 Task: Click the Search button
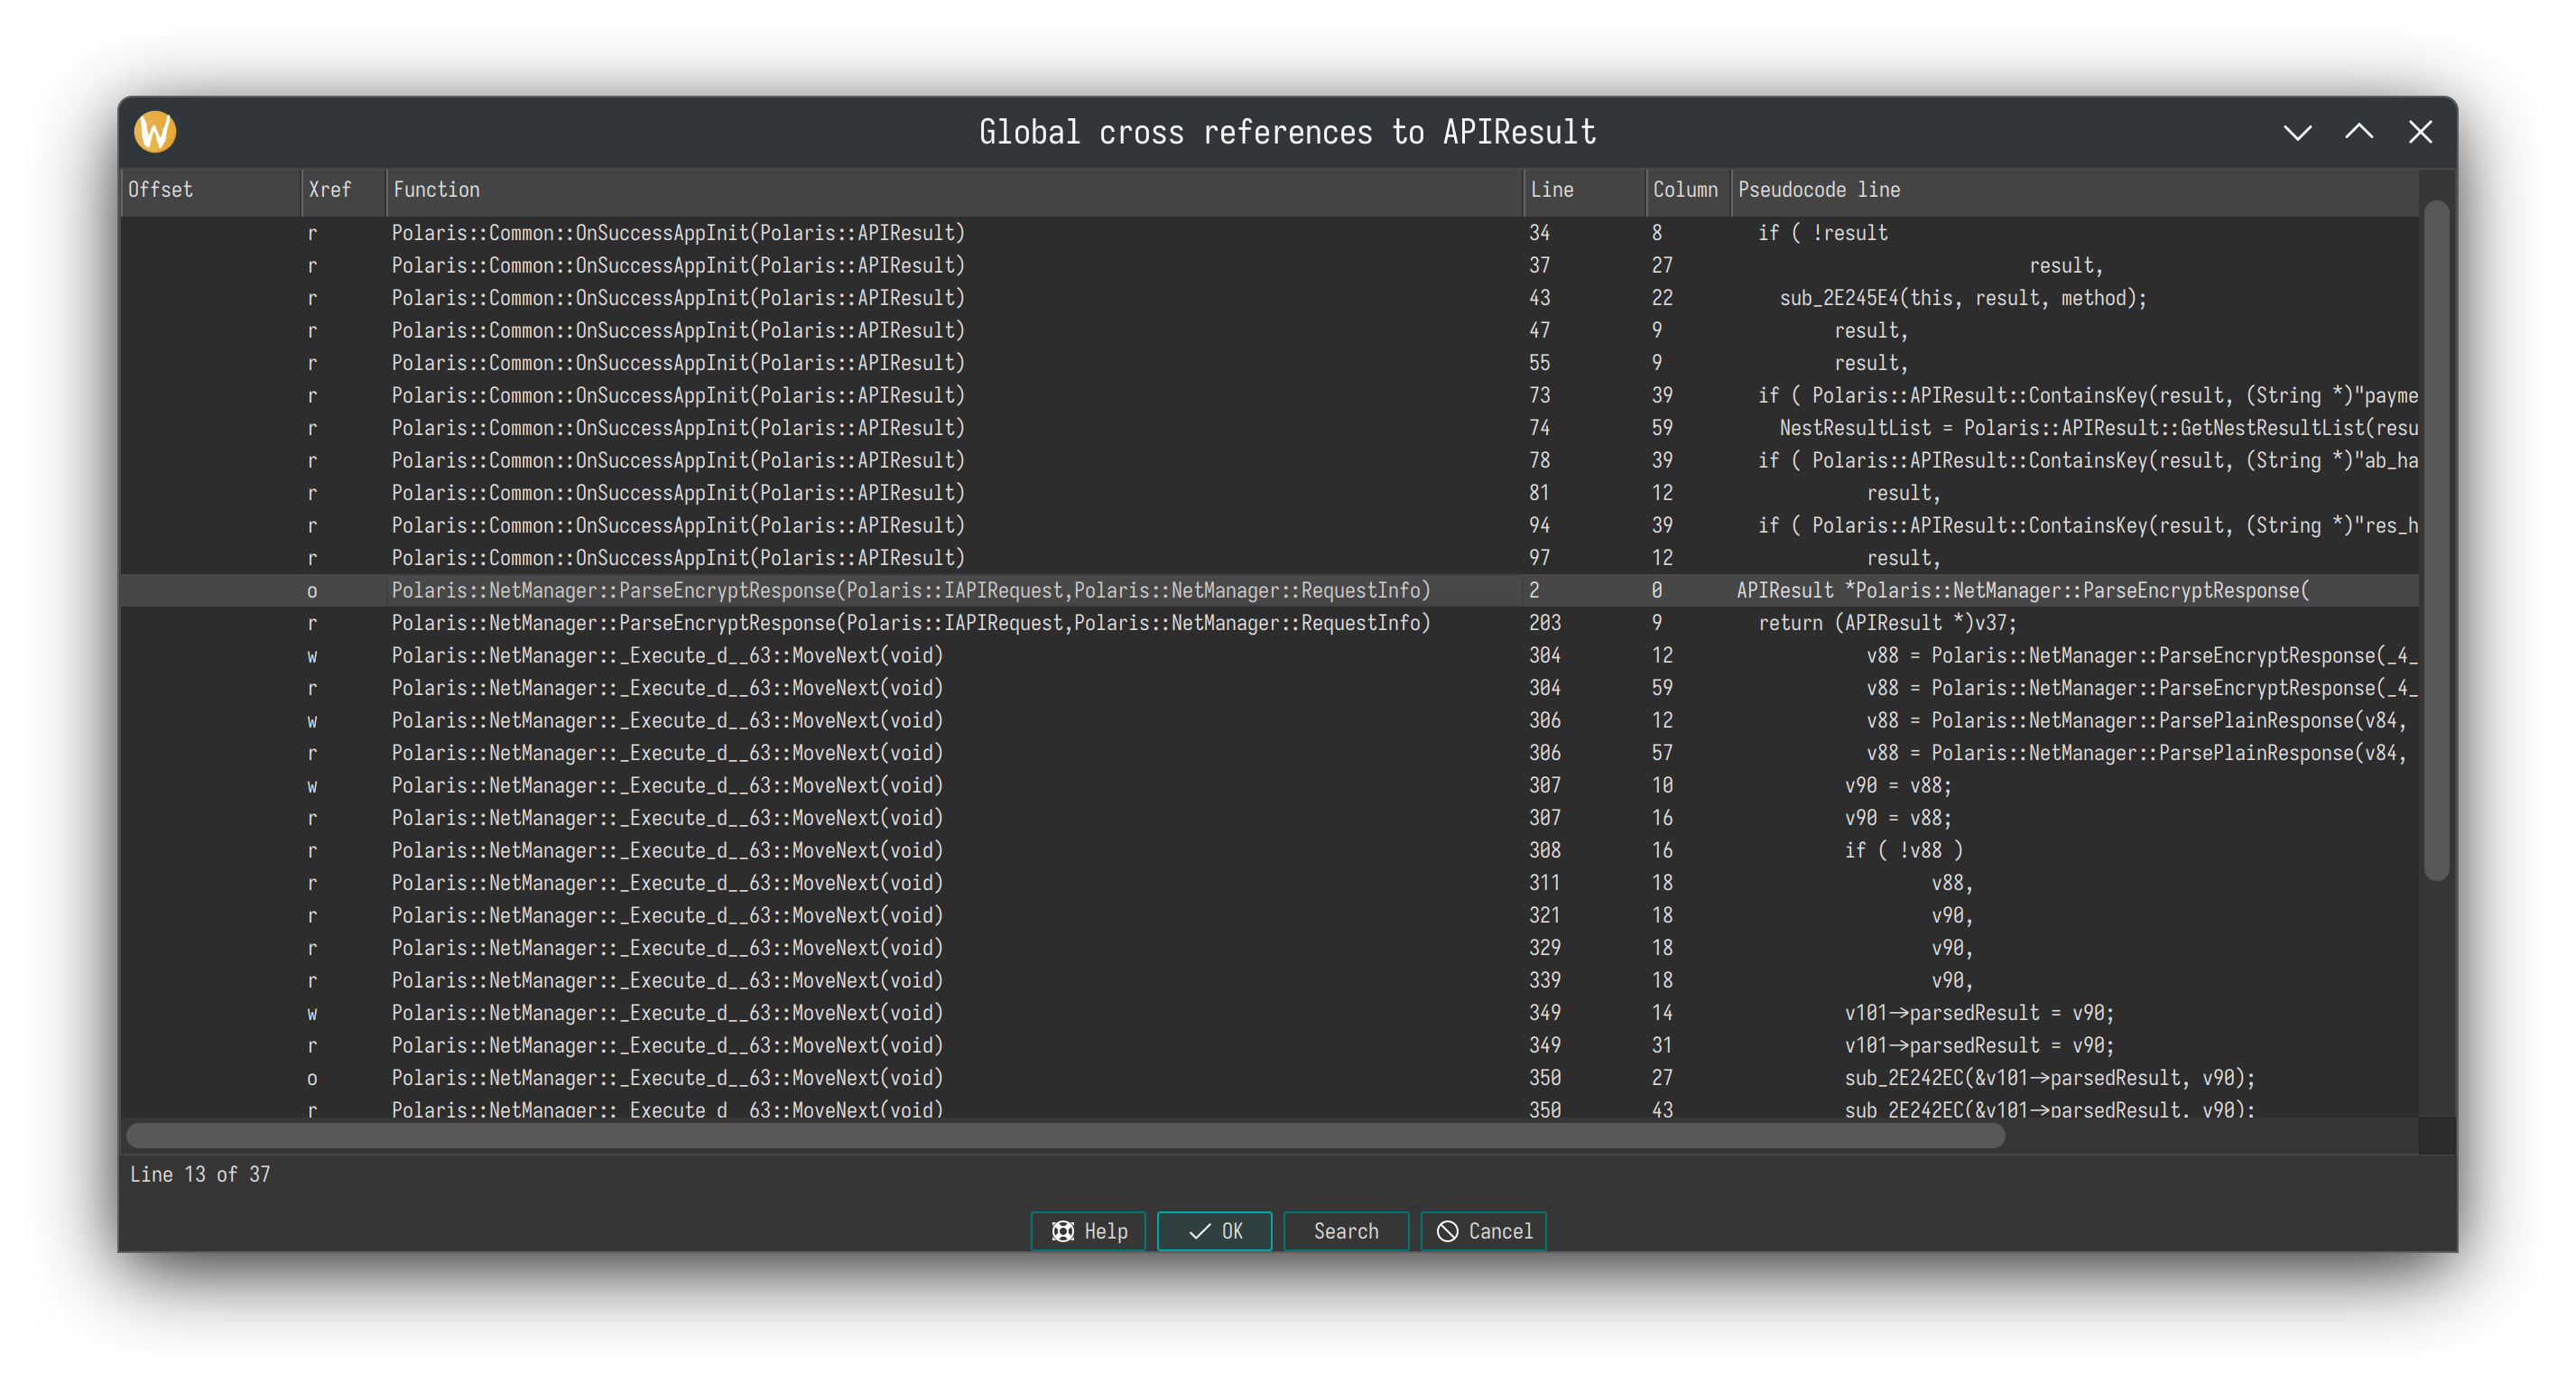point(1345,1231)
